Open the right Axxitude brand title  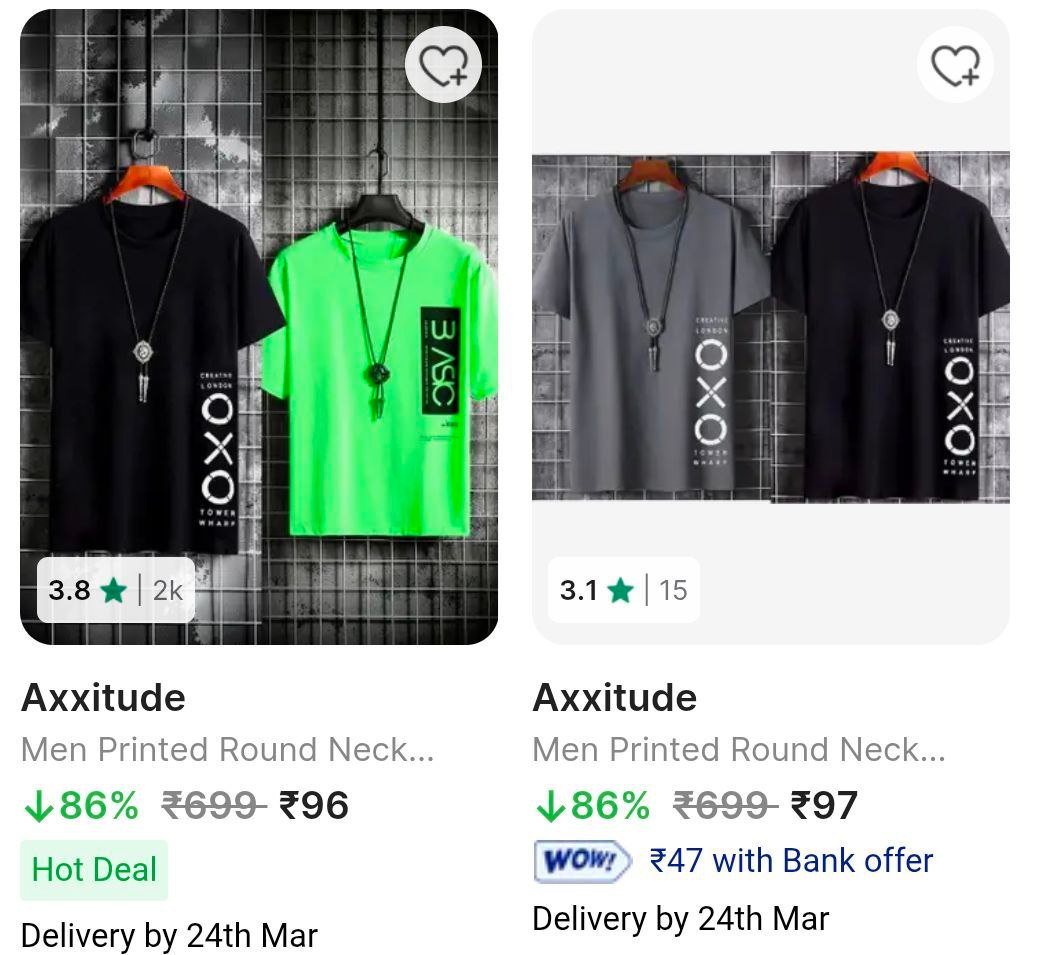click(614, 697)
